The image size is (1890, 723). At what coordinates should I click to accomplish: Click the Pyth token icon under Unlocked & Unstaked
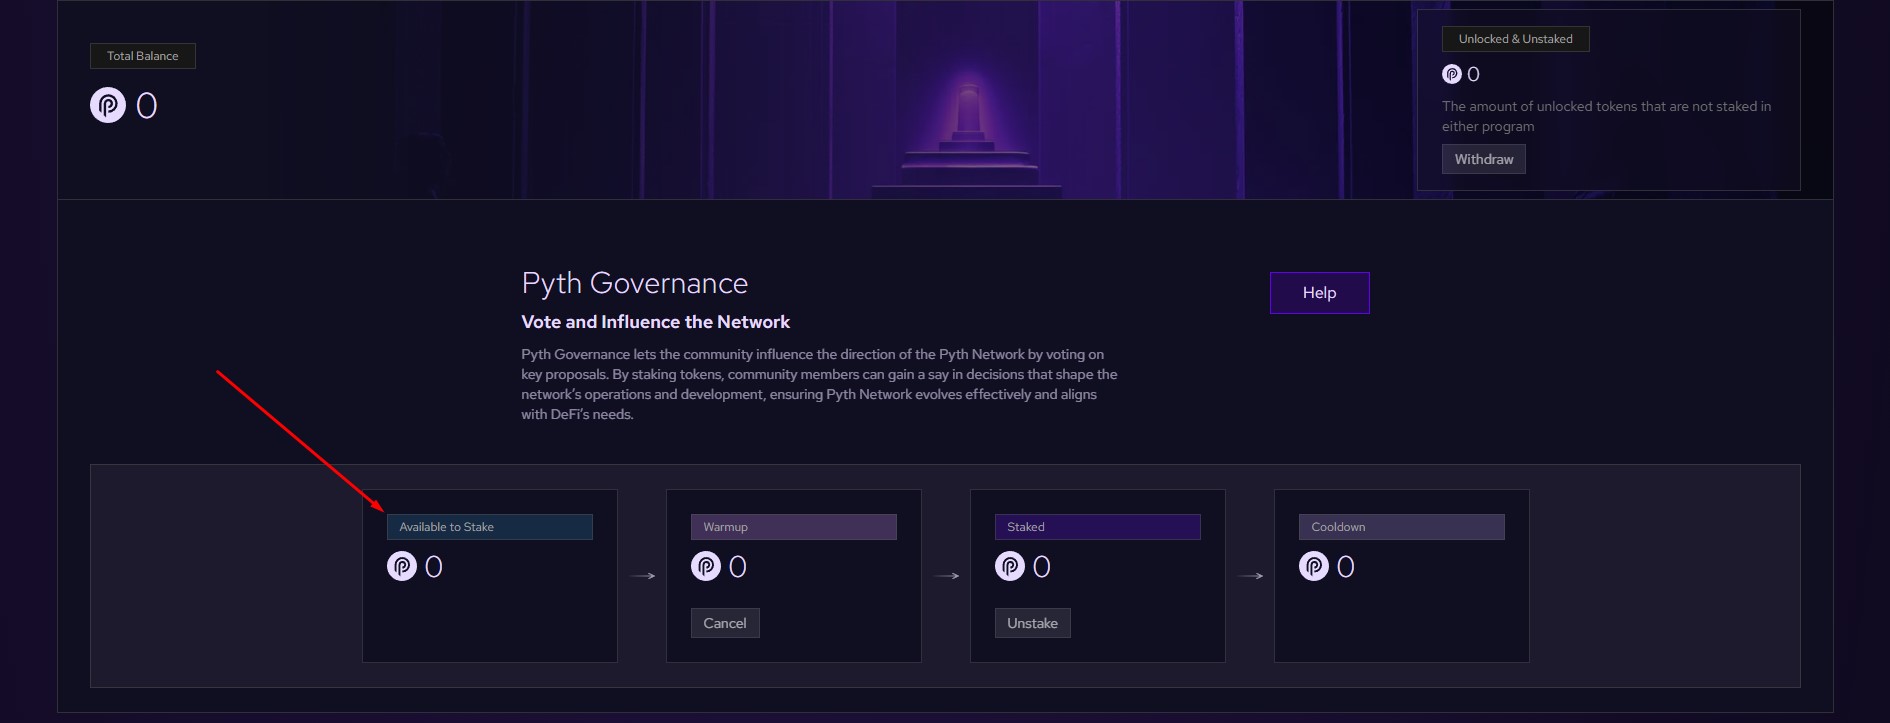pyautogui.click(x=1452, y=74)
